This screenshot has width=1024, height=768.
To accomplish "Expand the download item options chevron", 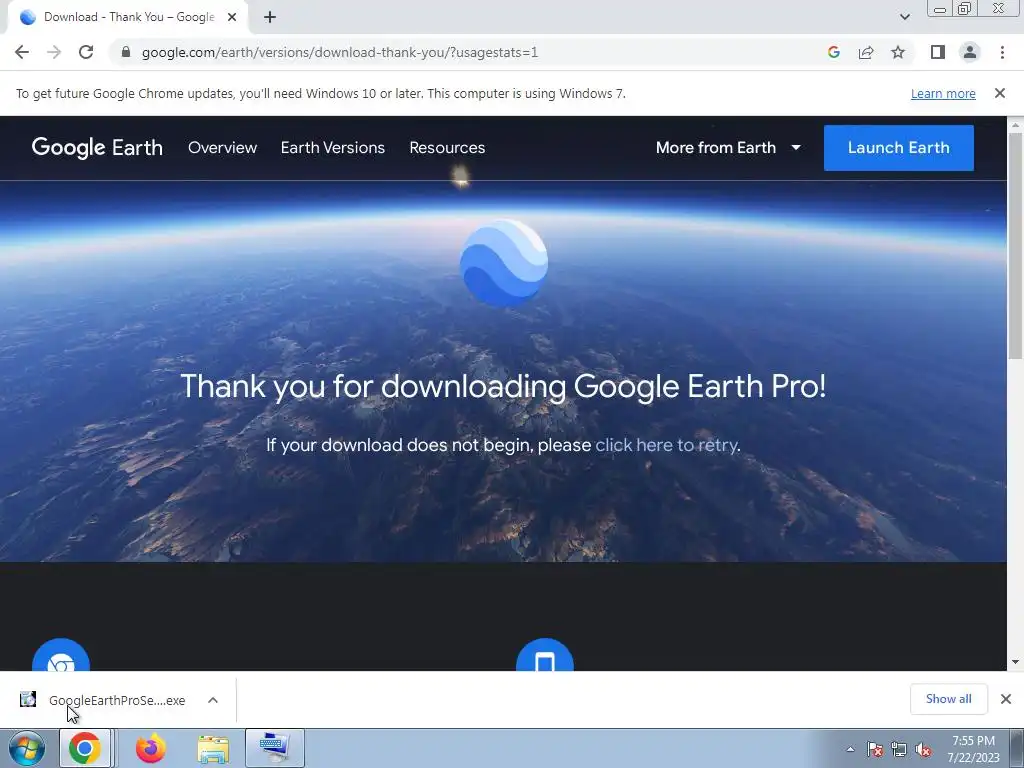I will click(213, 700).
